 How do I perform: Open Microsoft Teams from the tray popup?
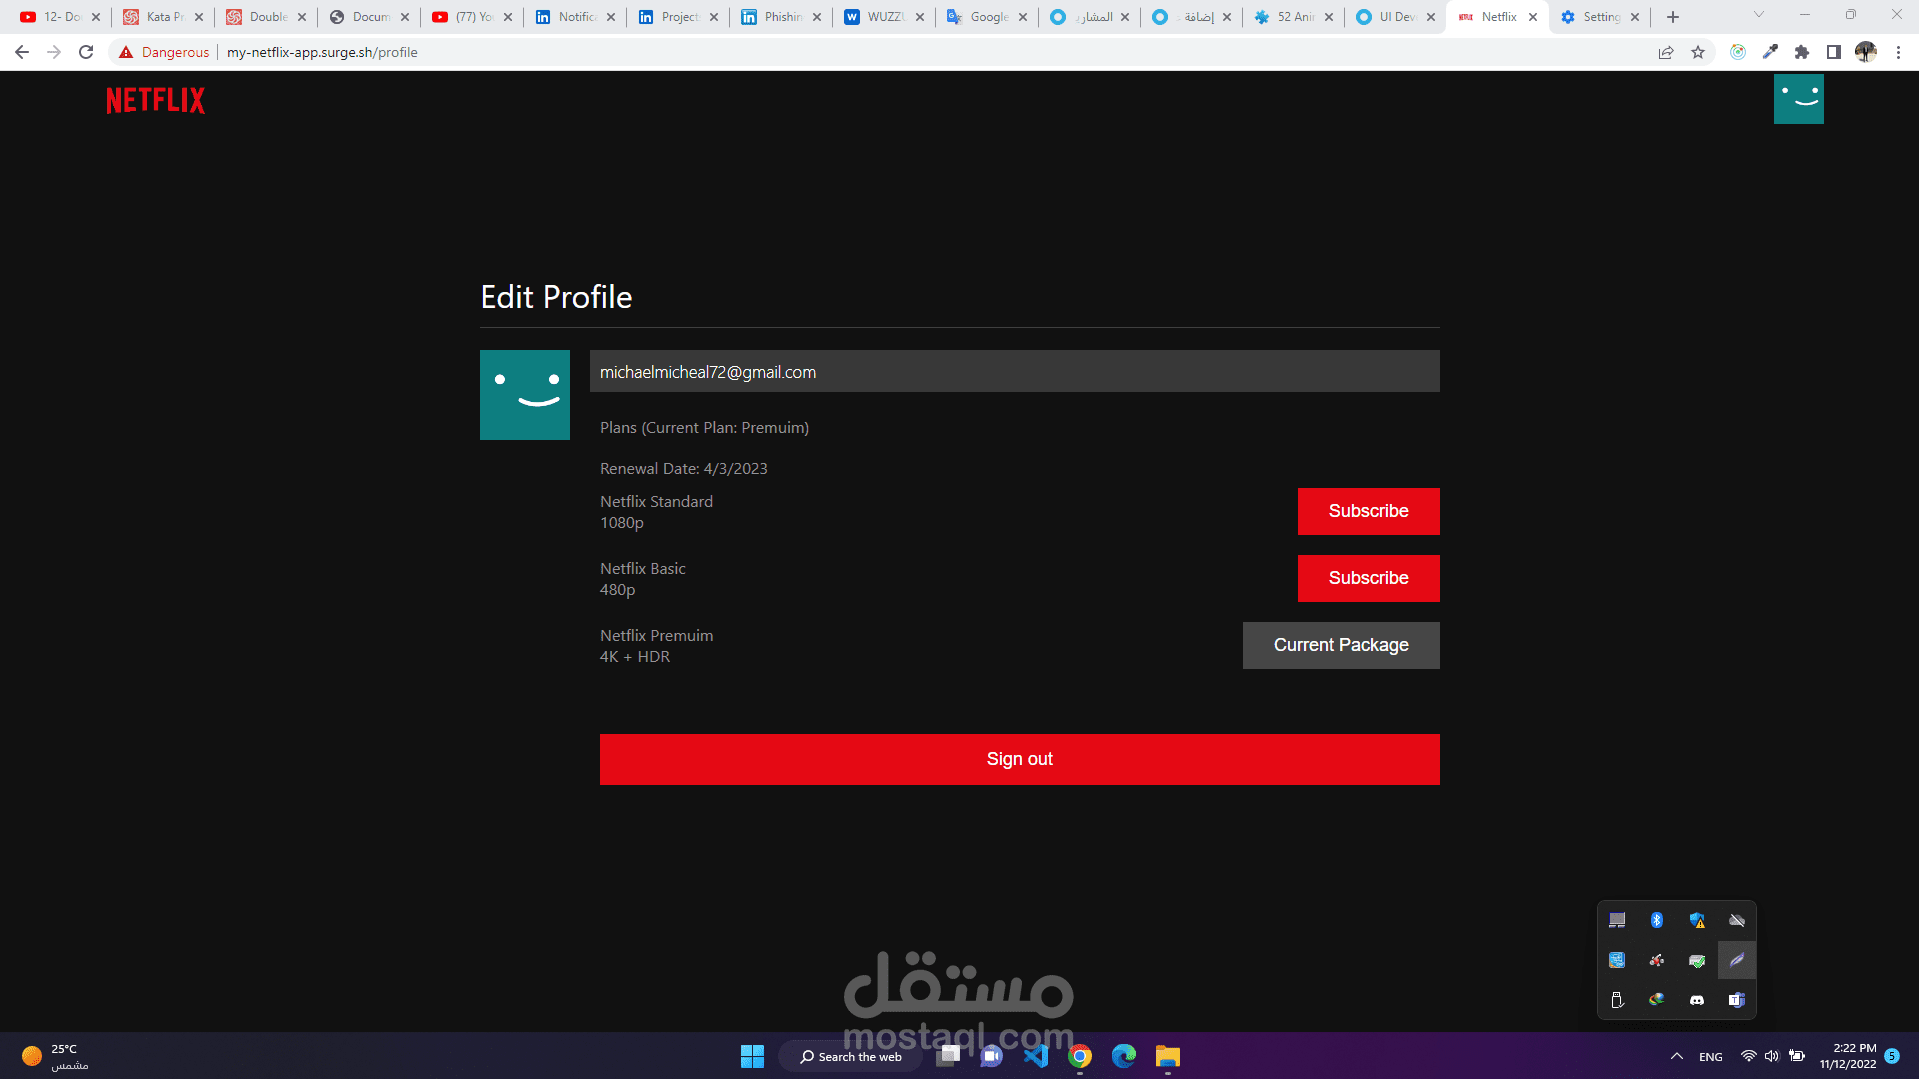tap(1737, 1000)
